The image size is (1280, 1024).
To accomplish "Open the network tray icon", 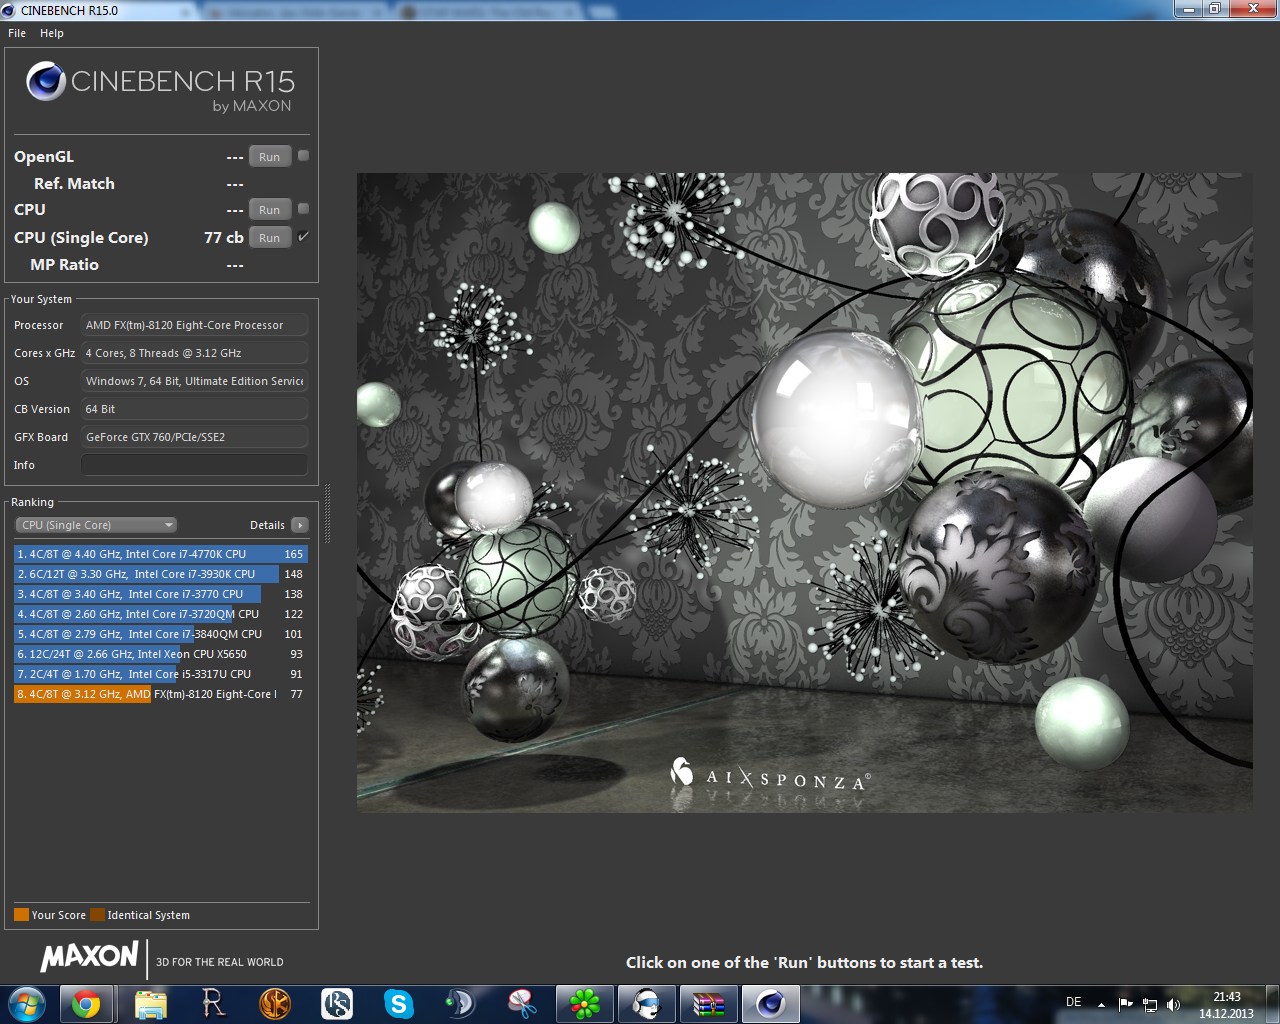I will click(x=1150, y=1004).
